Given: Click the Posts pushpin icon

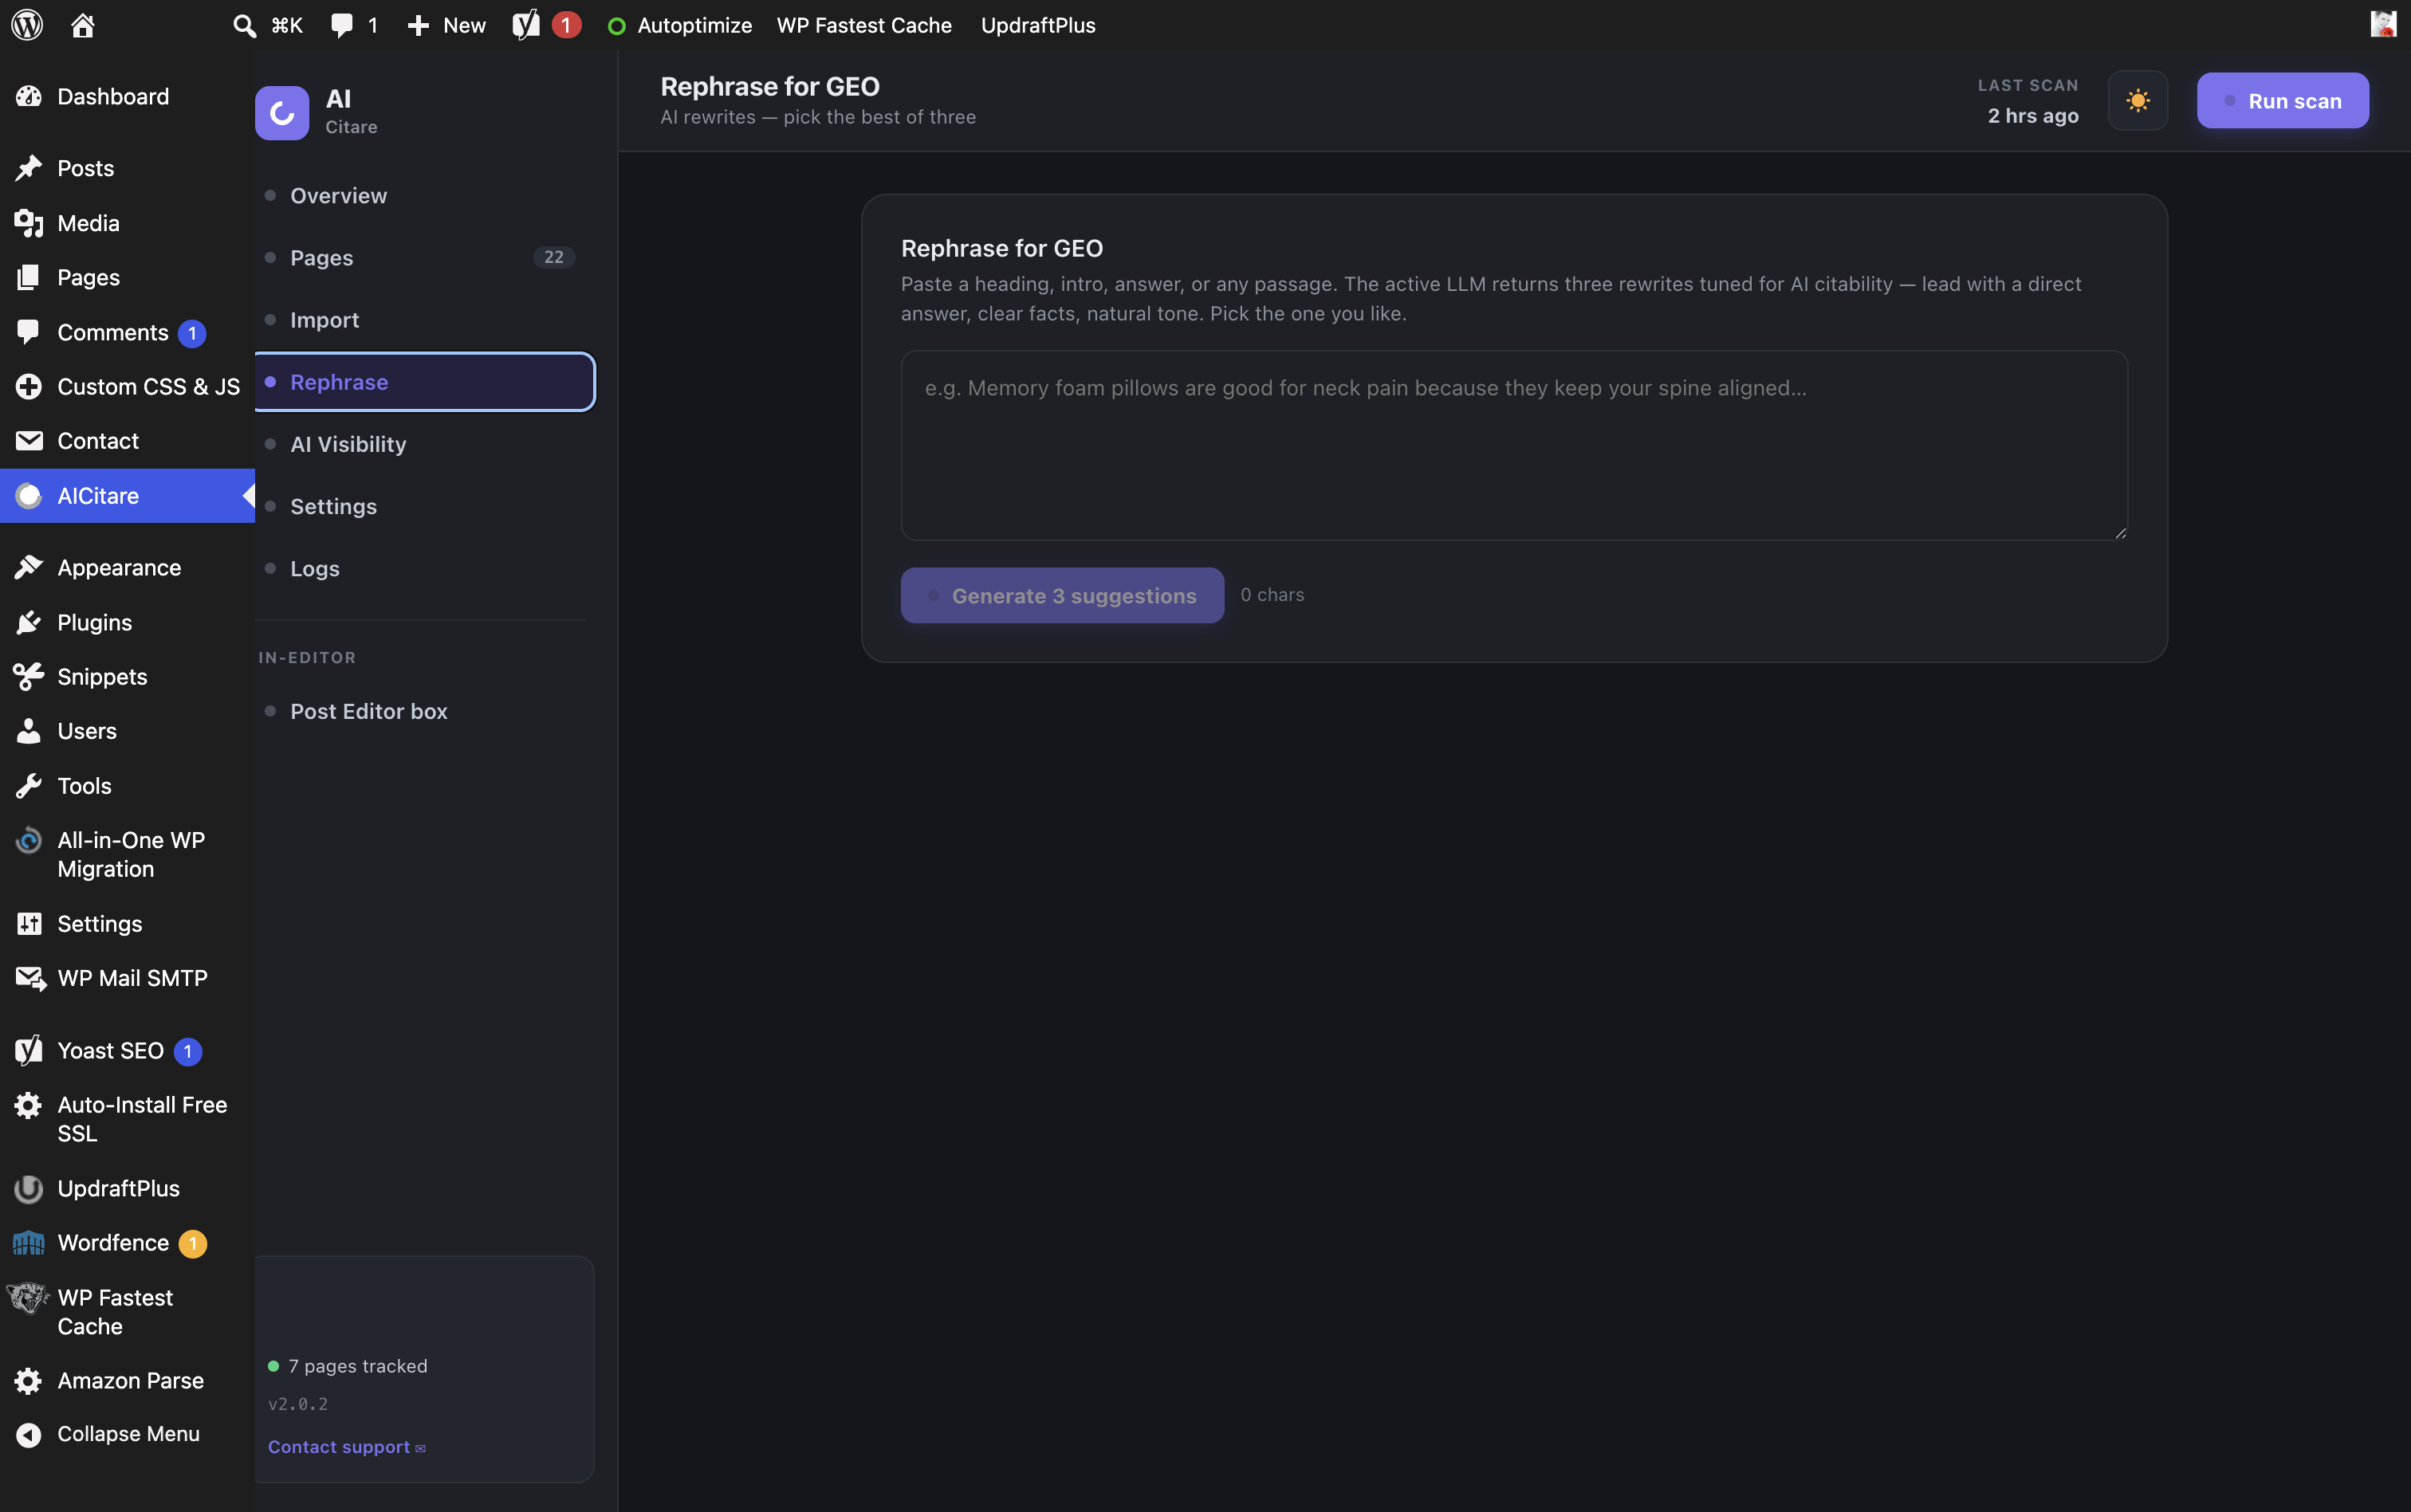Looking at the screenshot, I should (x=29, y=168).
